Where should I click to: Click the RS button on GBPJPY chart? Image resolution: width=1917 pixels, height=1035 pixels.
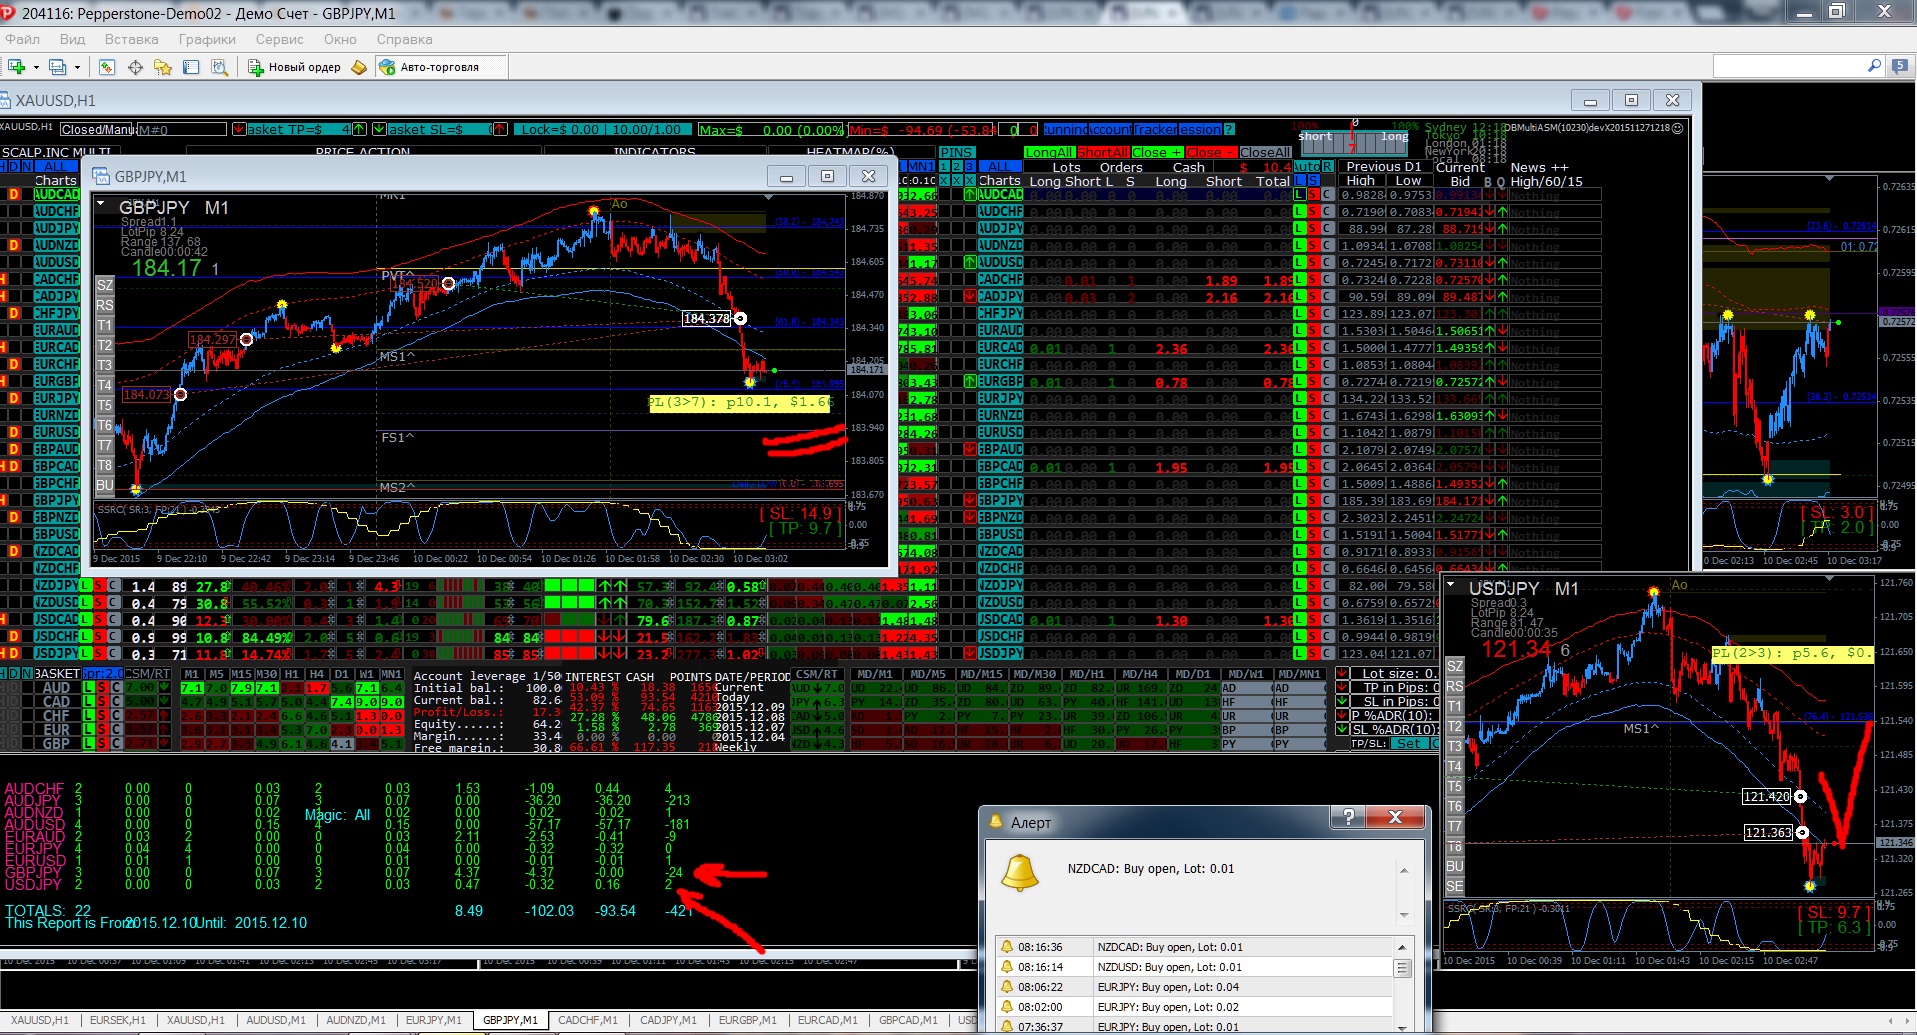click(104, 305)
